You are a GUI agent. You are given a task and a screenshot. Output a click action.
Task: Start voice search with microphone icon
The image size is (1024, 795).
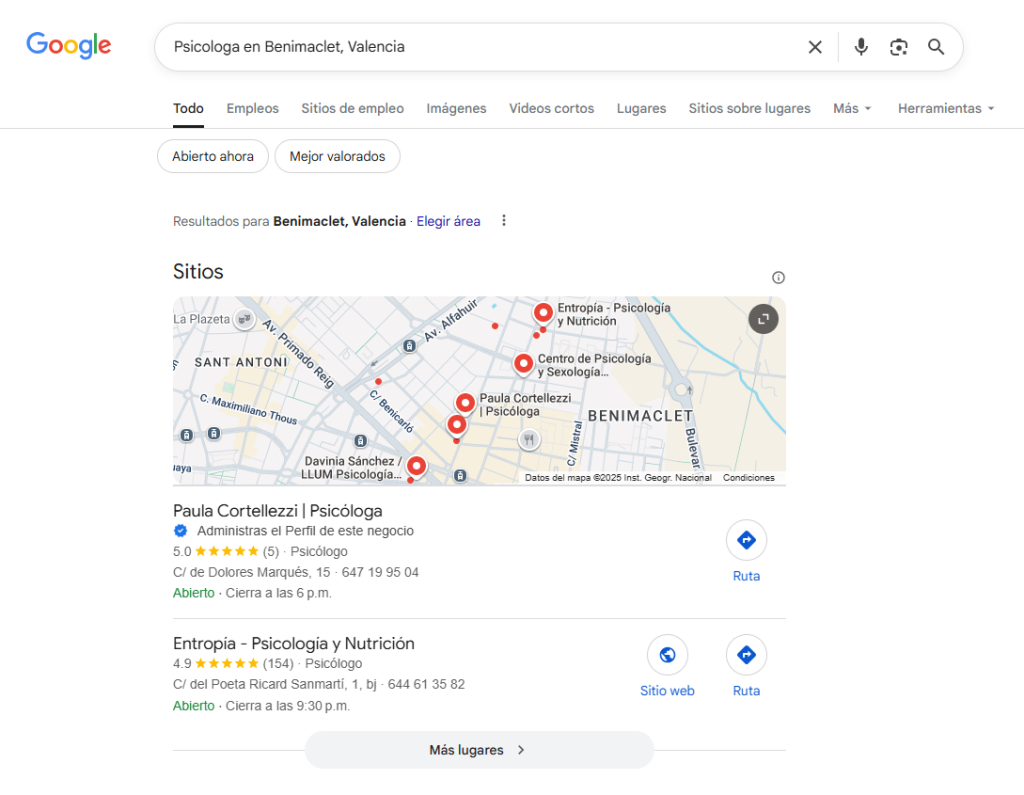tap(861, 47)
